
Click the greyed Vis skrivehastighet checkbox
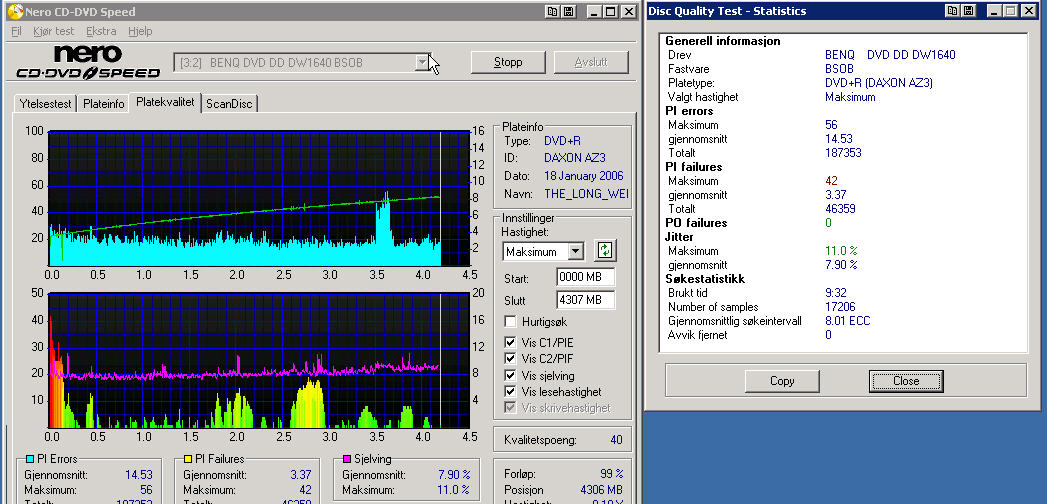click(x=510, y=407)
